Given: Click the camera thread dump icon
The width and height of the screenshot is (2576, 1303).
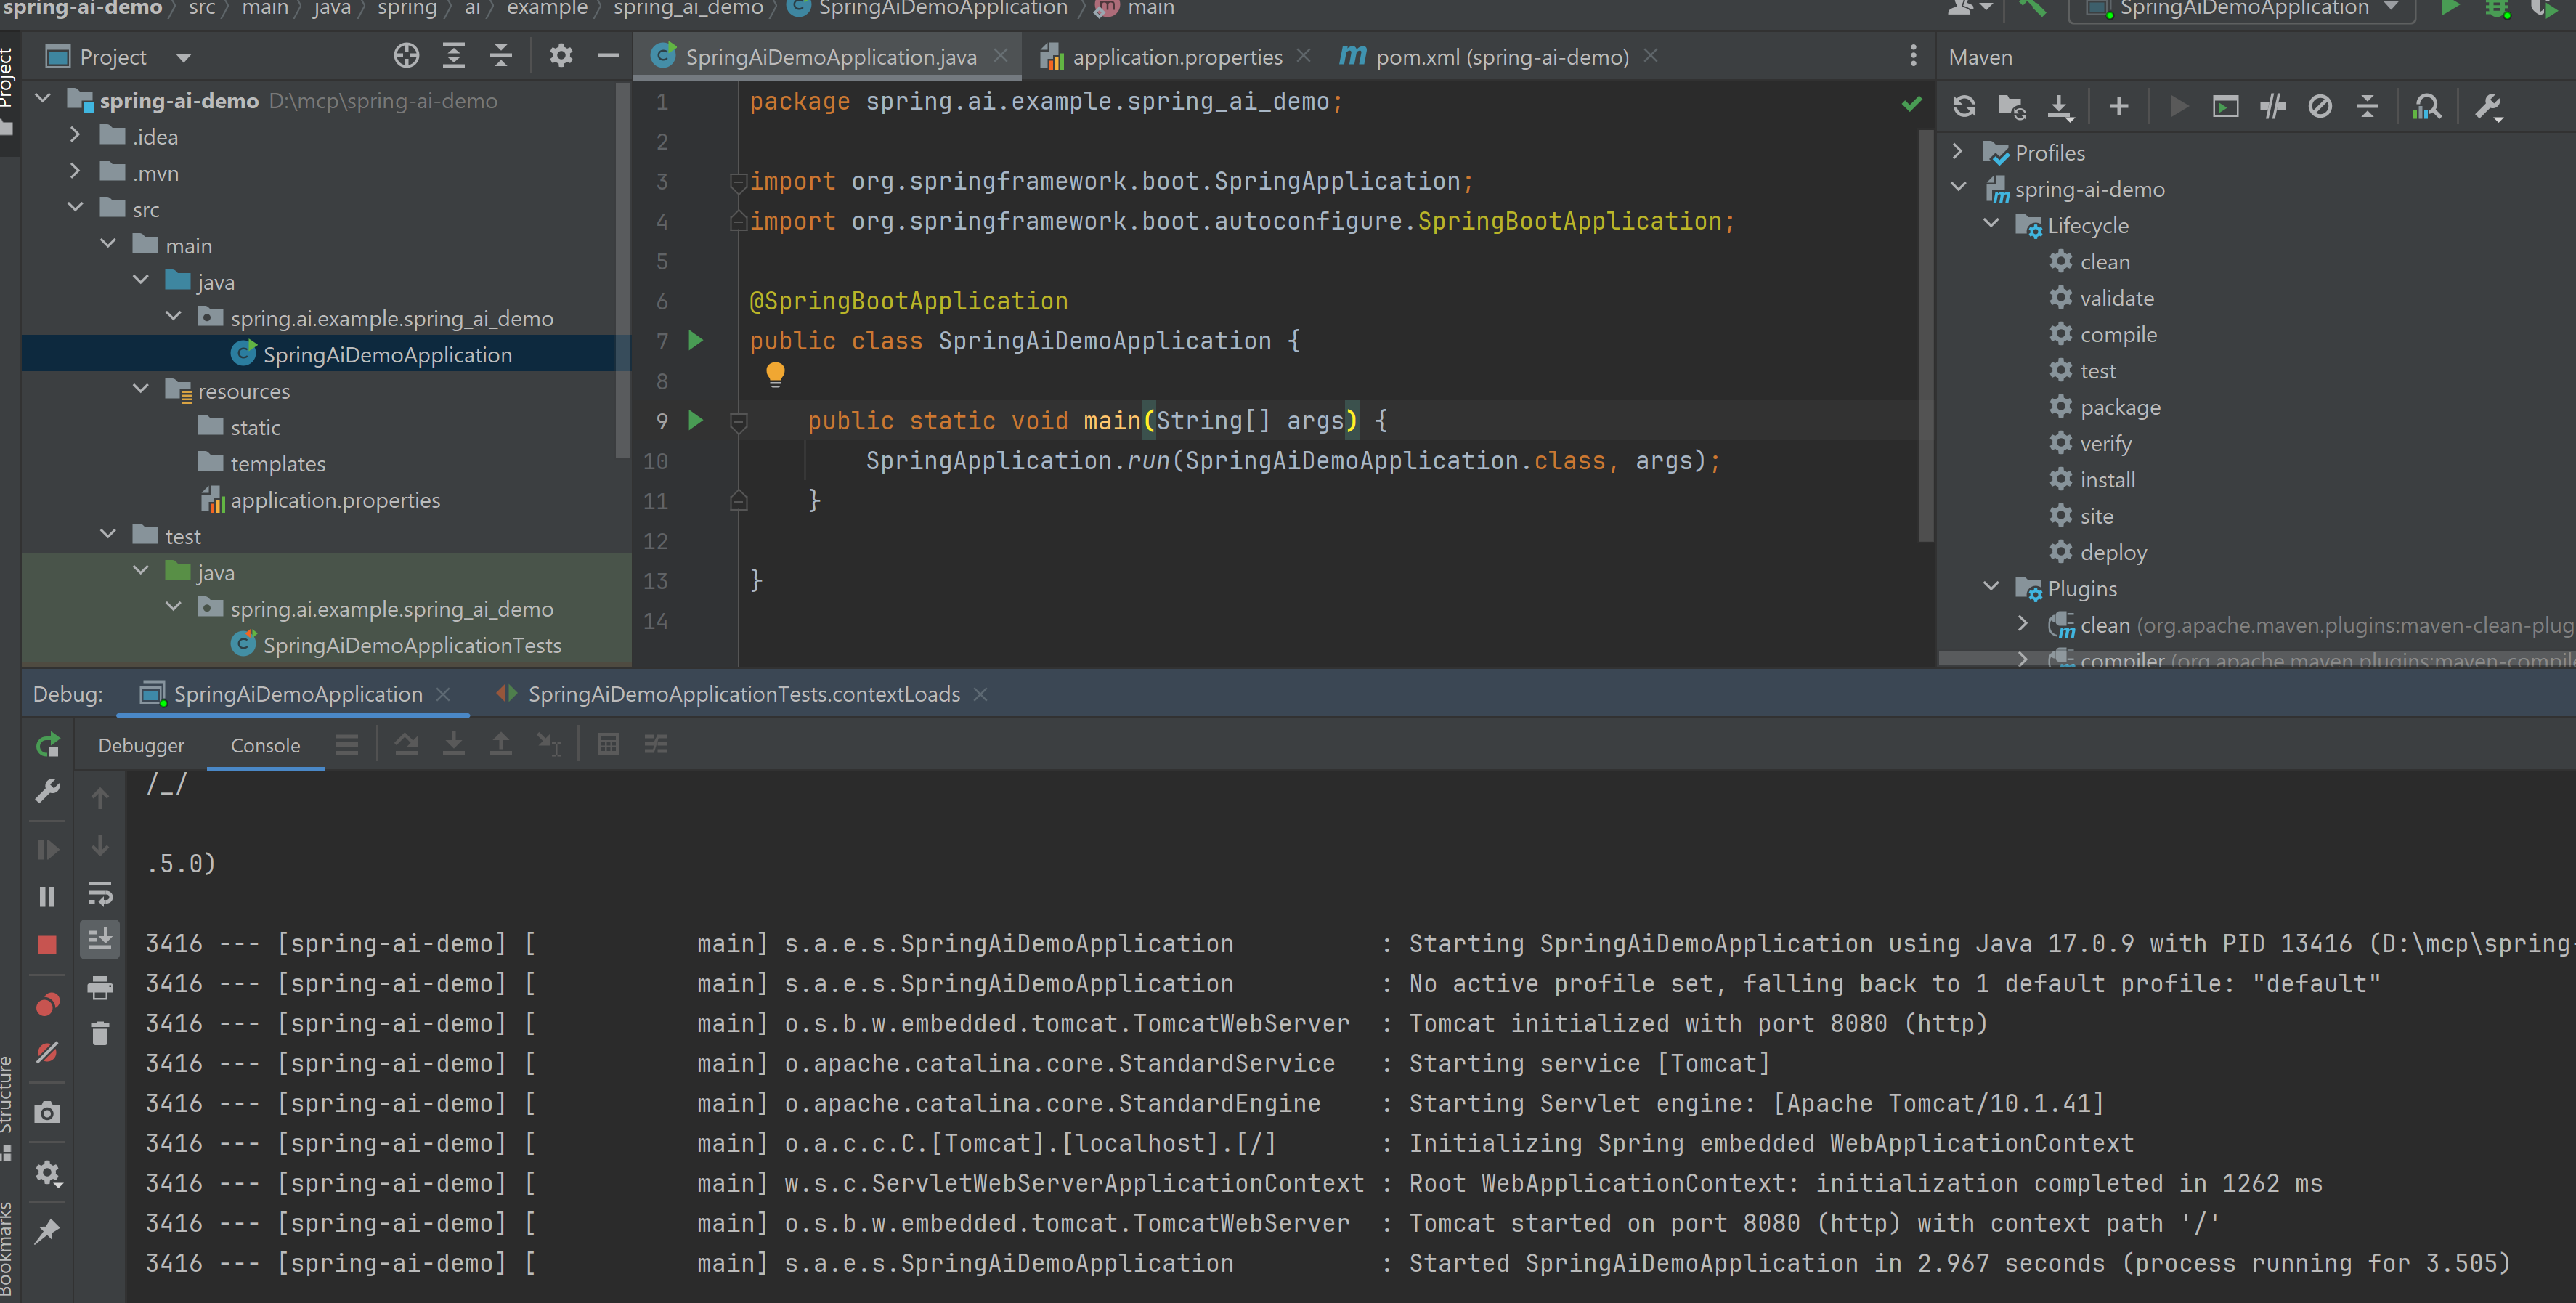Looking at the screenshot, I should (47, 1112).
